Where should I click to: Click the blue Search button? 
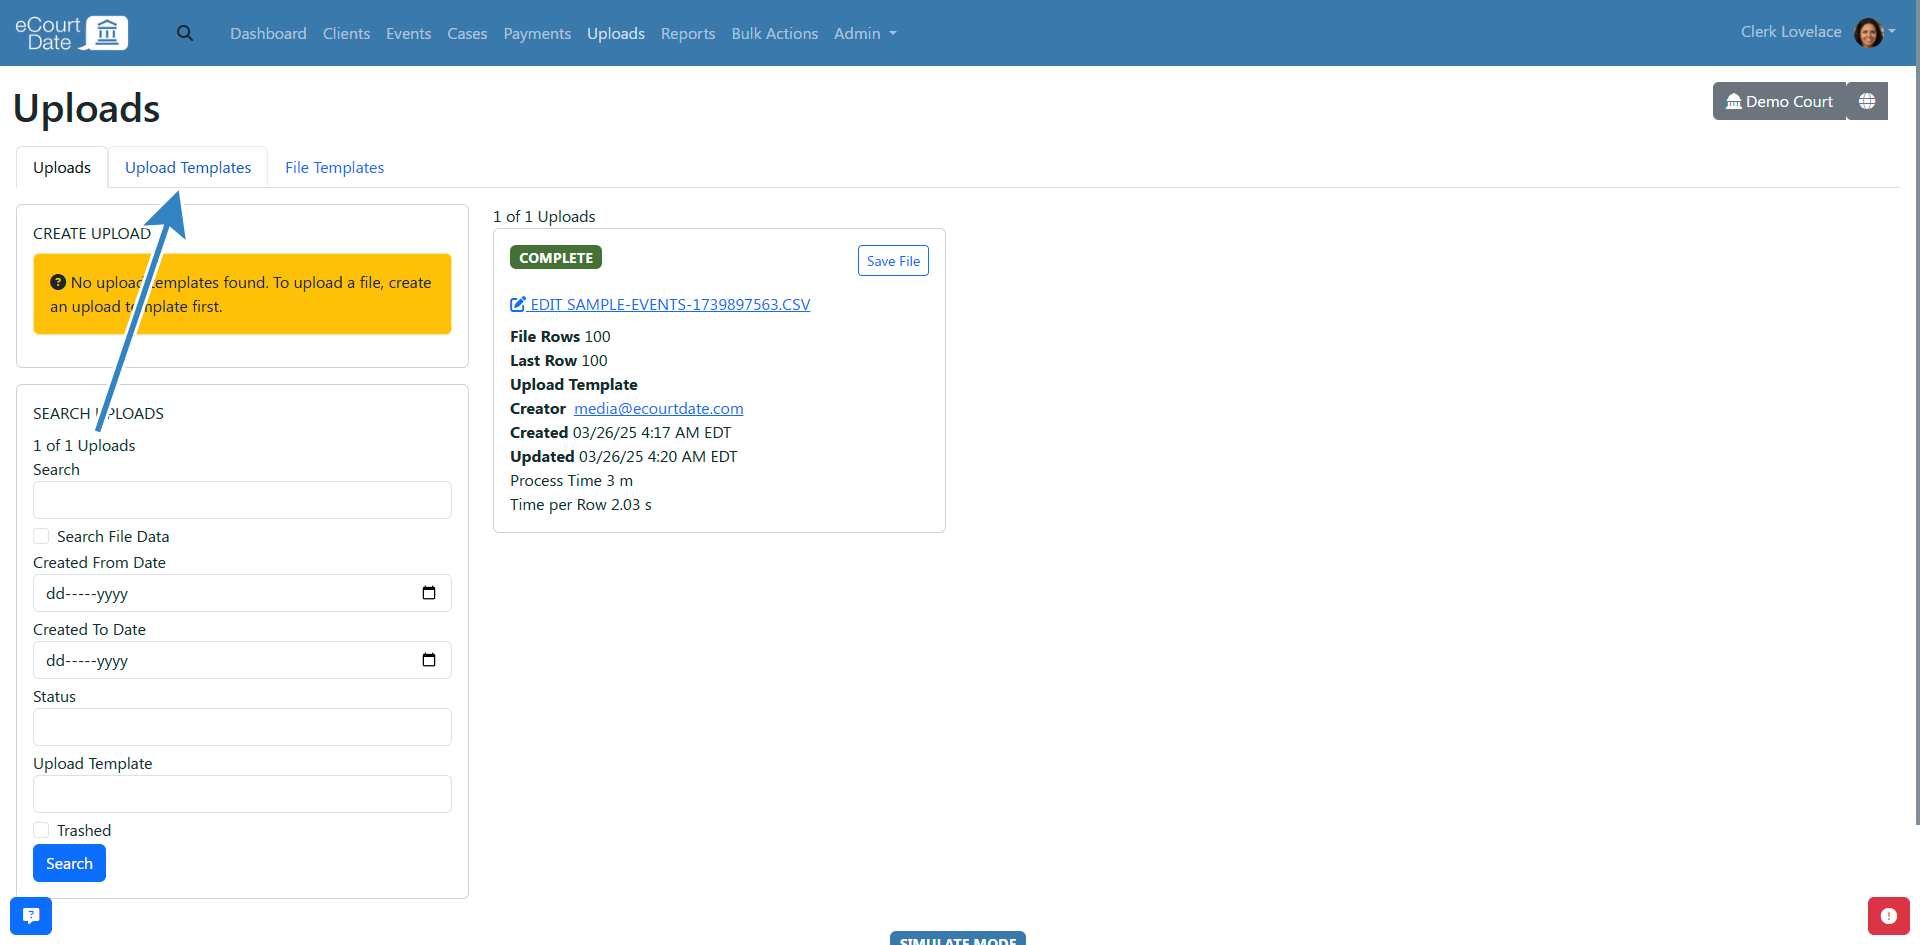pyautogui.click(x=69, y=863)
